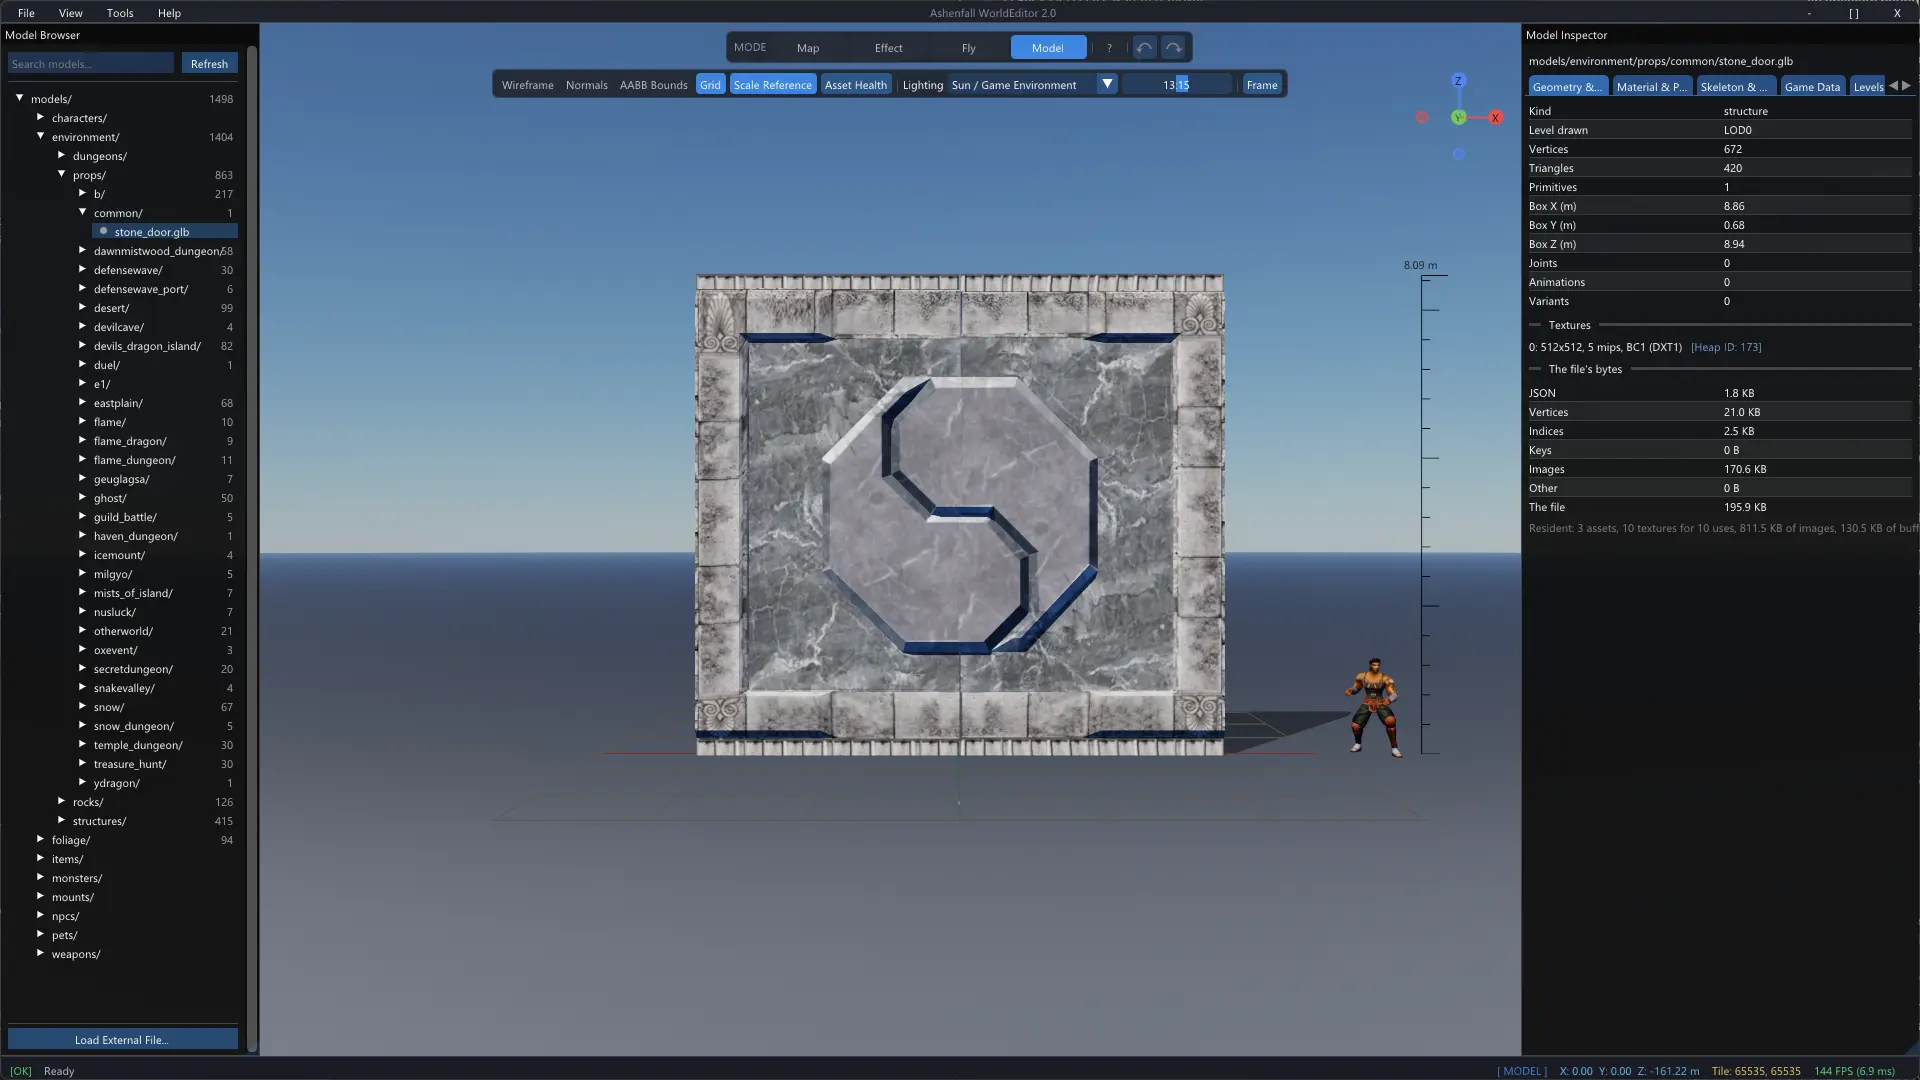Click the Frame button

point(1261,85)
